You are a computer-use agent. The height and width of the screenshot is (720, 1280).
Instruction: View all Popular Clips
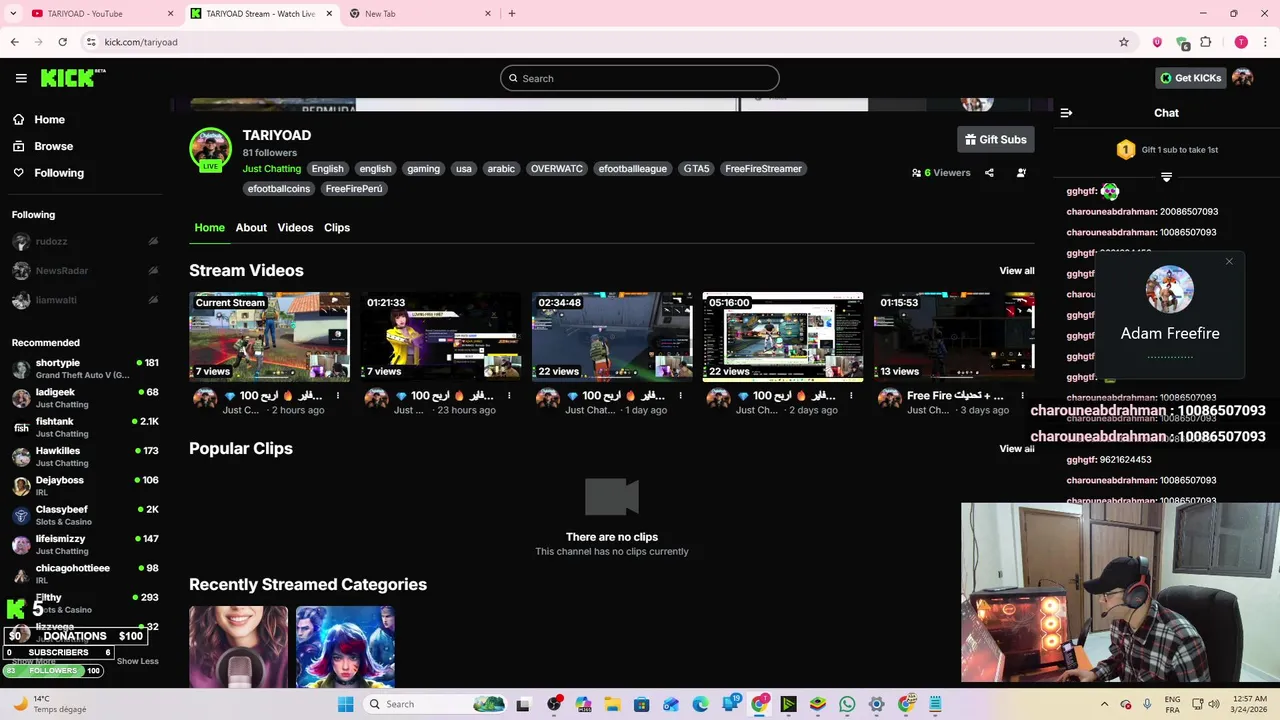tap(1017, 449)
